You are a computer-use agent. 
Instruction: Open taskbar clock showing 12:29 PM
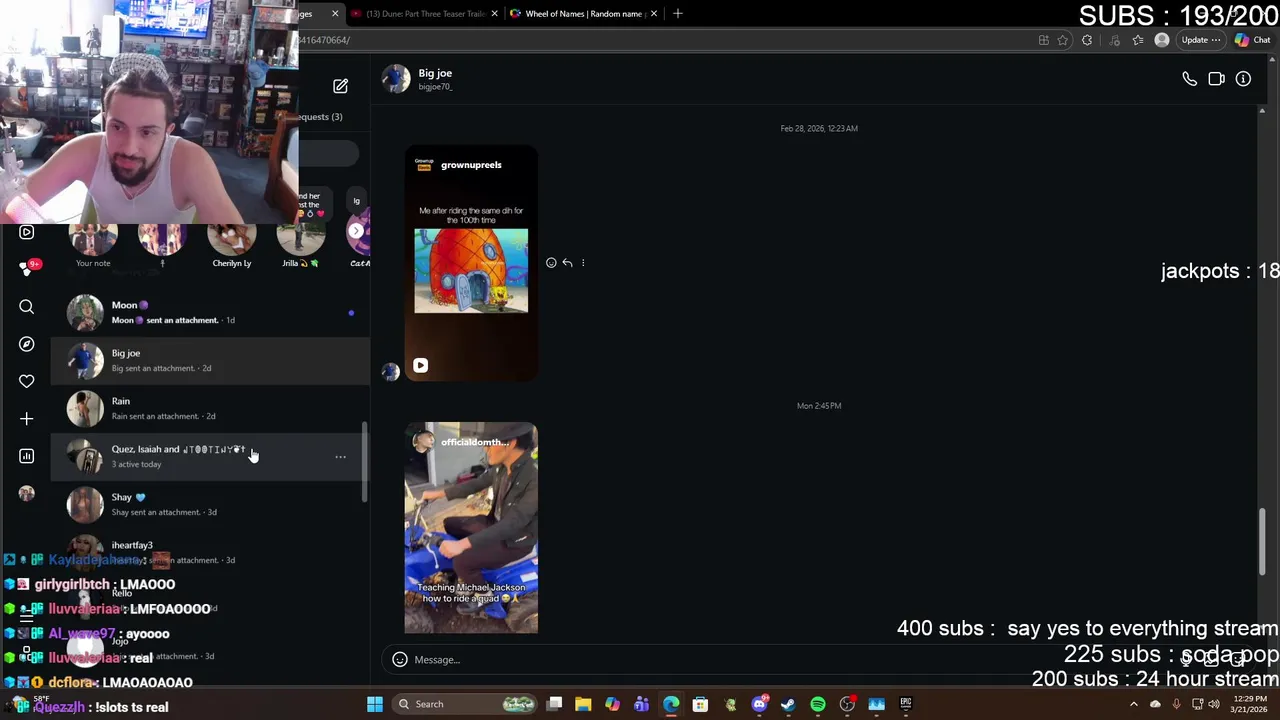coord(1247,704)
